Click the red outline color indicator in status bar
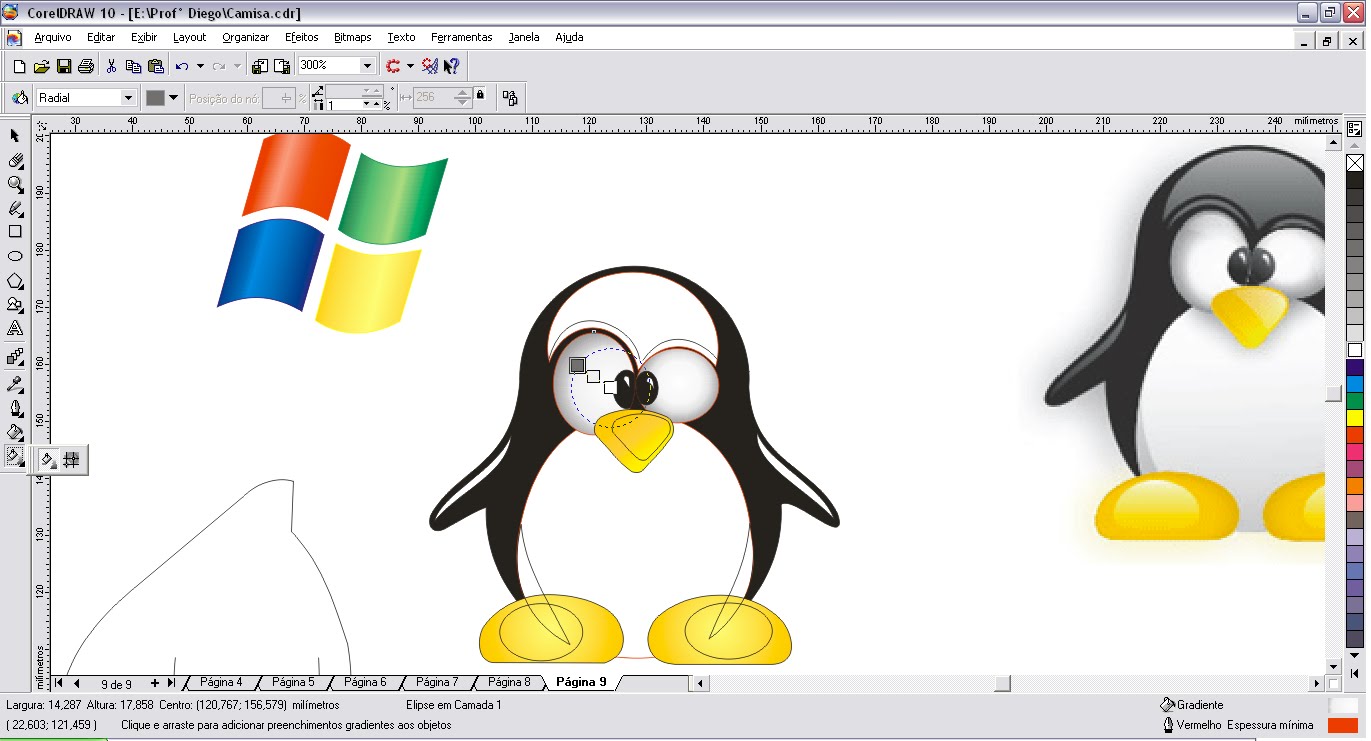This screenshot has width=1371, height=741. click(1342, 725)
